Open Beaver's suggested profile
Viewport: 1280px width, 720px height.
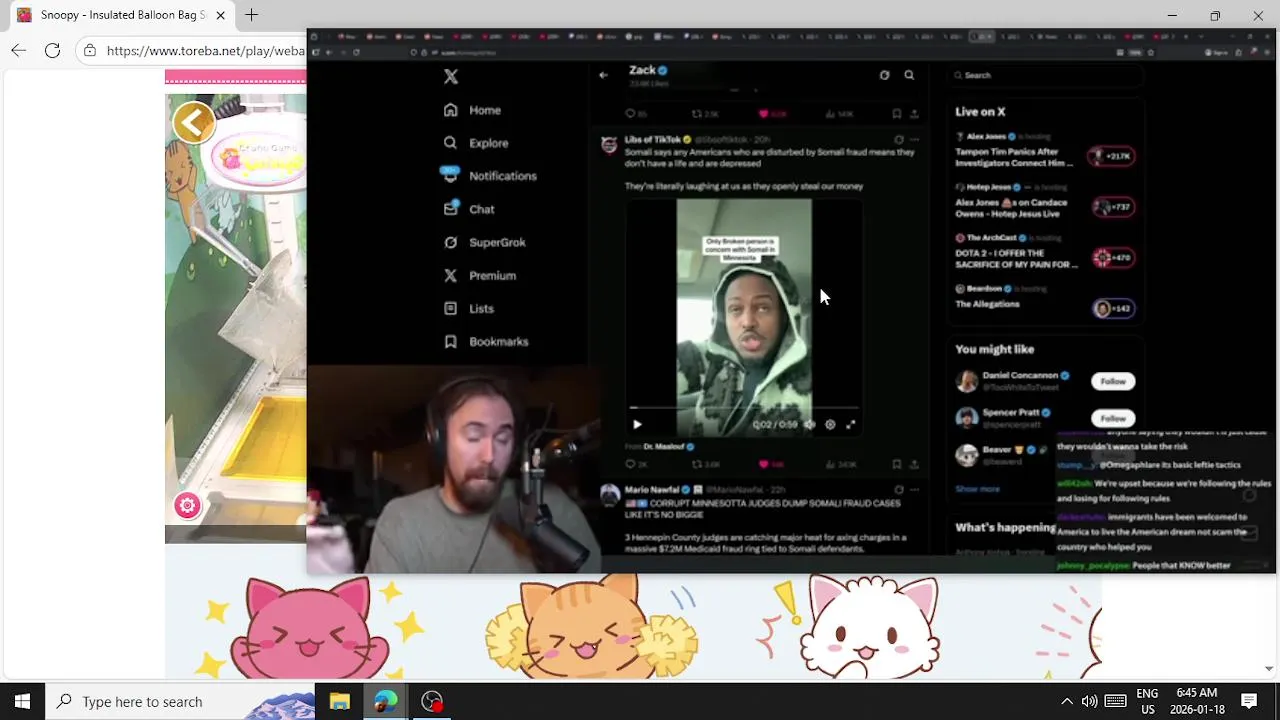[1000, 455]
